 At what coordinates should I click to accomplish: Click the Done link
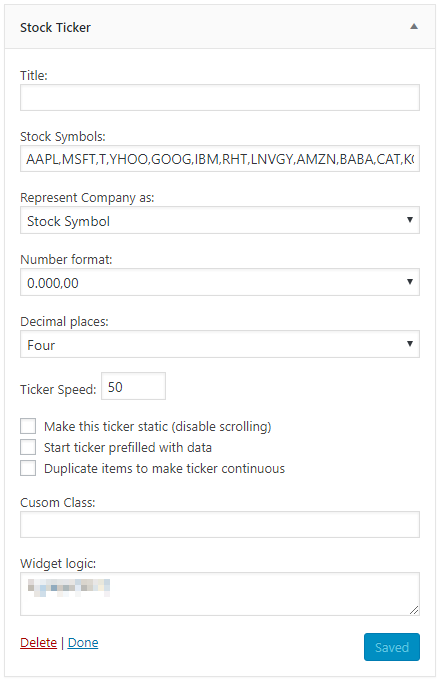(x=83, y=643)
